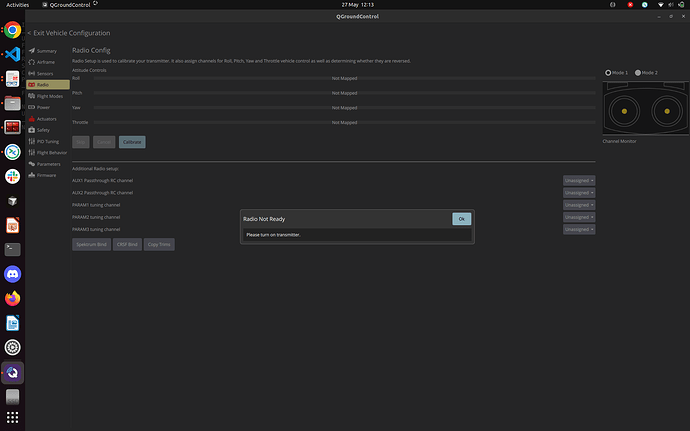Open the volume indicator in top bar
The height and width of the screenshot is (431, 690).
(x=671, y=5)
